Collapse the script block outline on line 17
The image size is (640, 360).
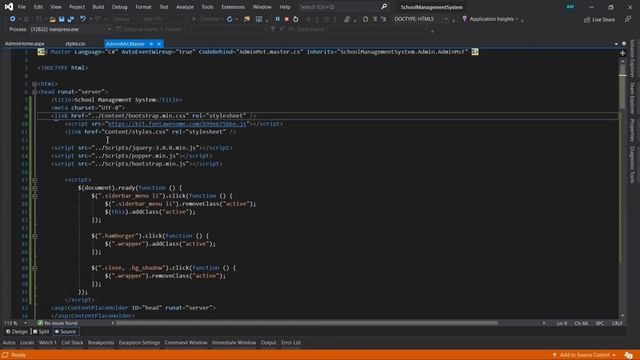(35, 180)
